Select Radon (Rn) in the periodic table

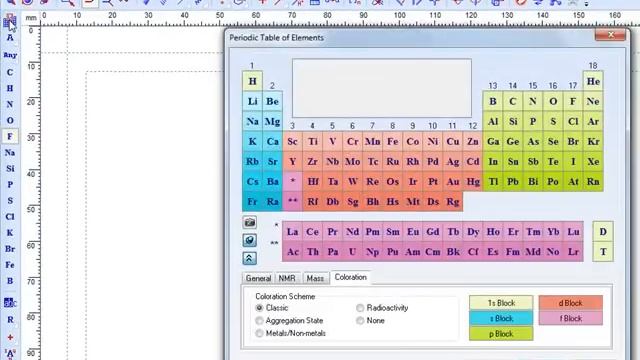point(593,182)
